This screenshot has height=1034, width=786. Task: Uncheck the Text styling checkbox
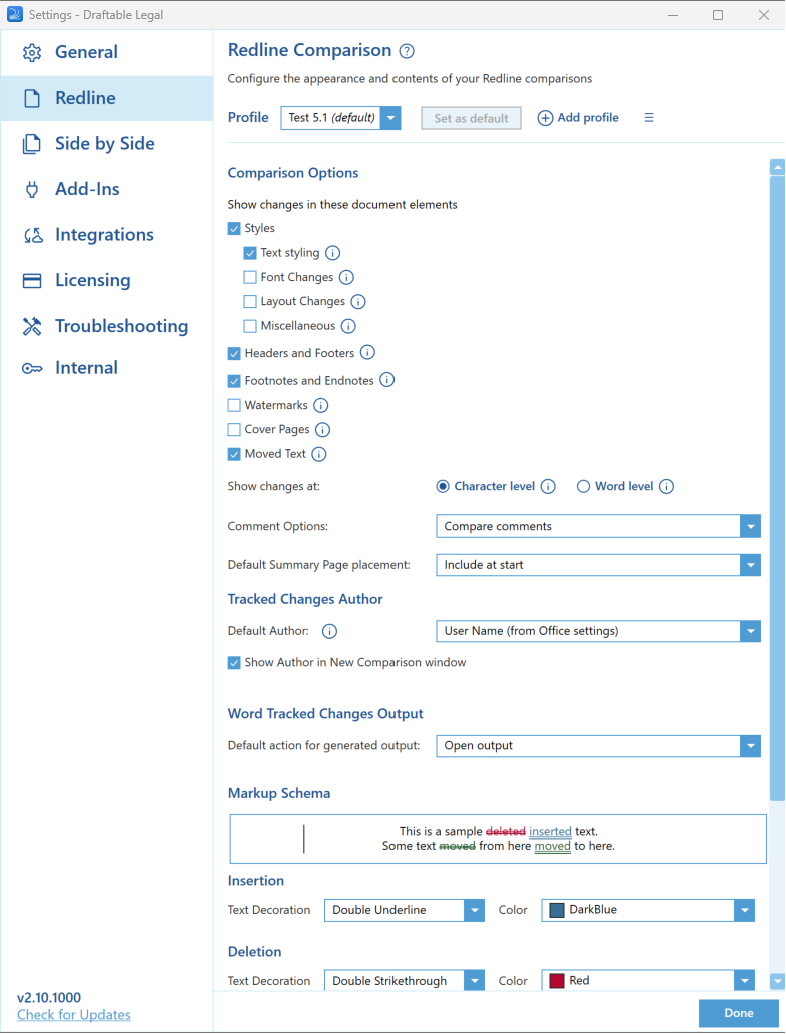[250, 253]
